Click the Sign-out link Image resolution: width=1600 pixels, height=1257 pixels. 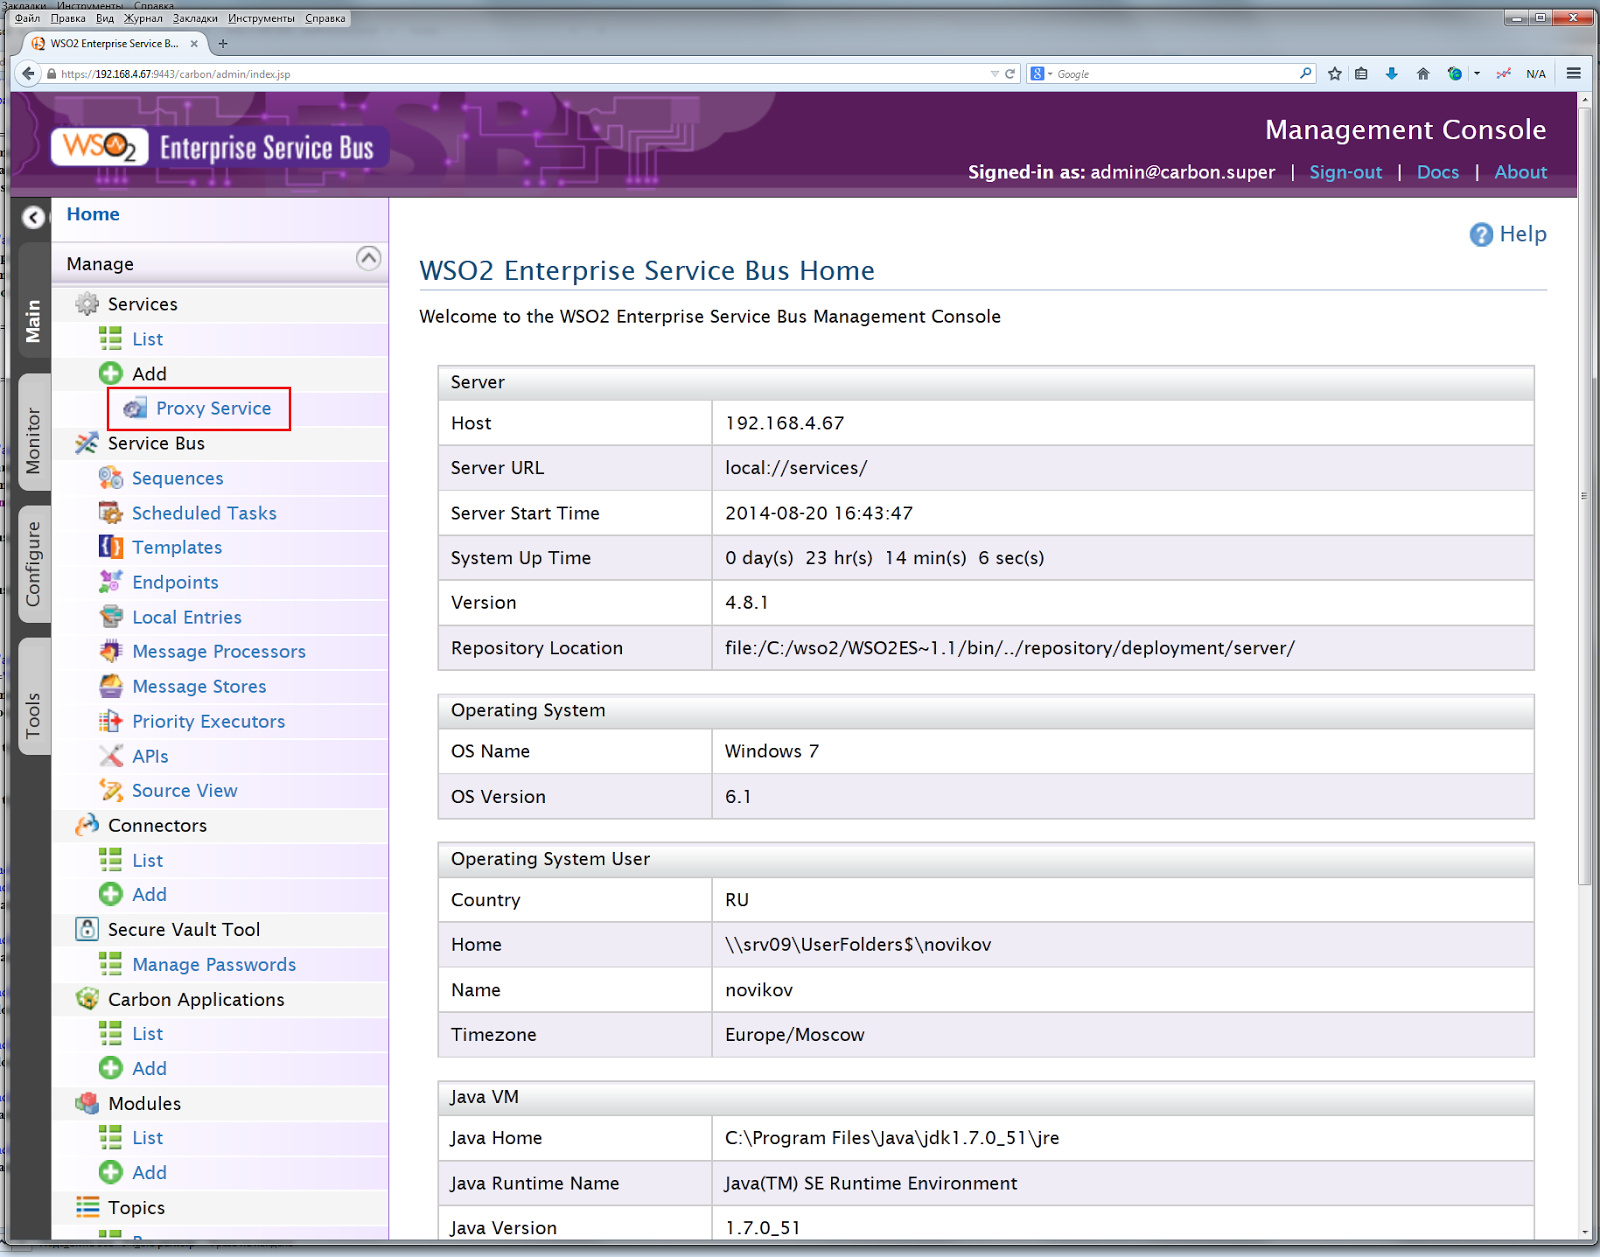coord(1345,172)
